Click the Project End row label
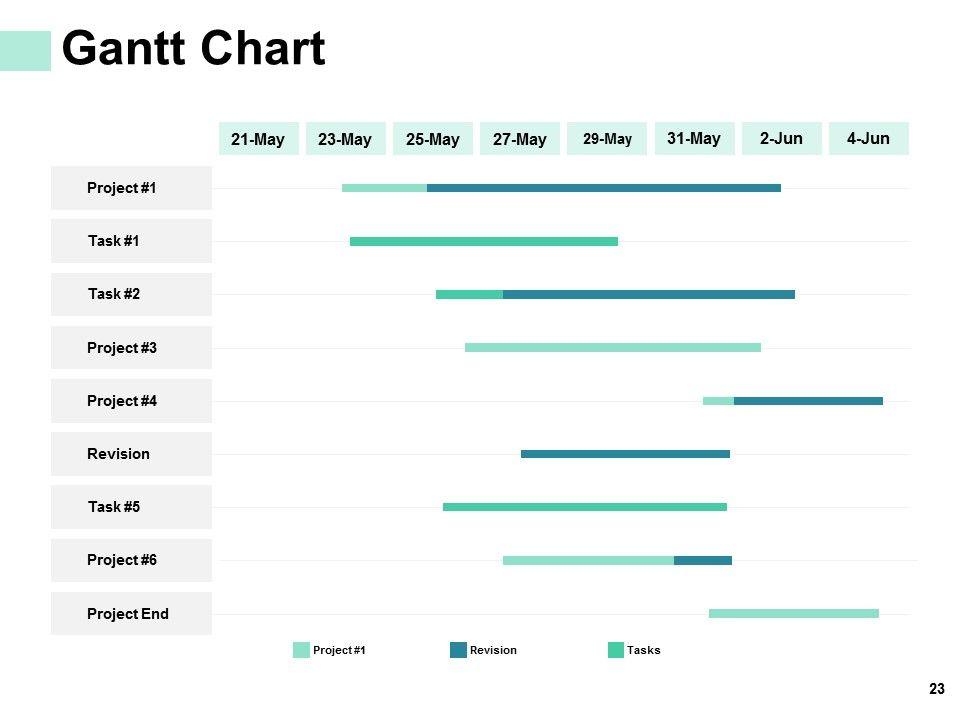960x720 pixels. [x=131, y=614]
